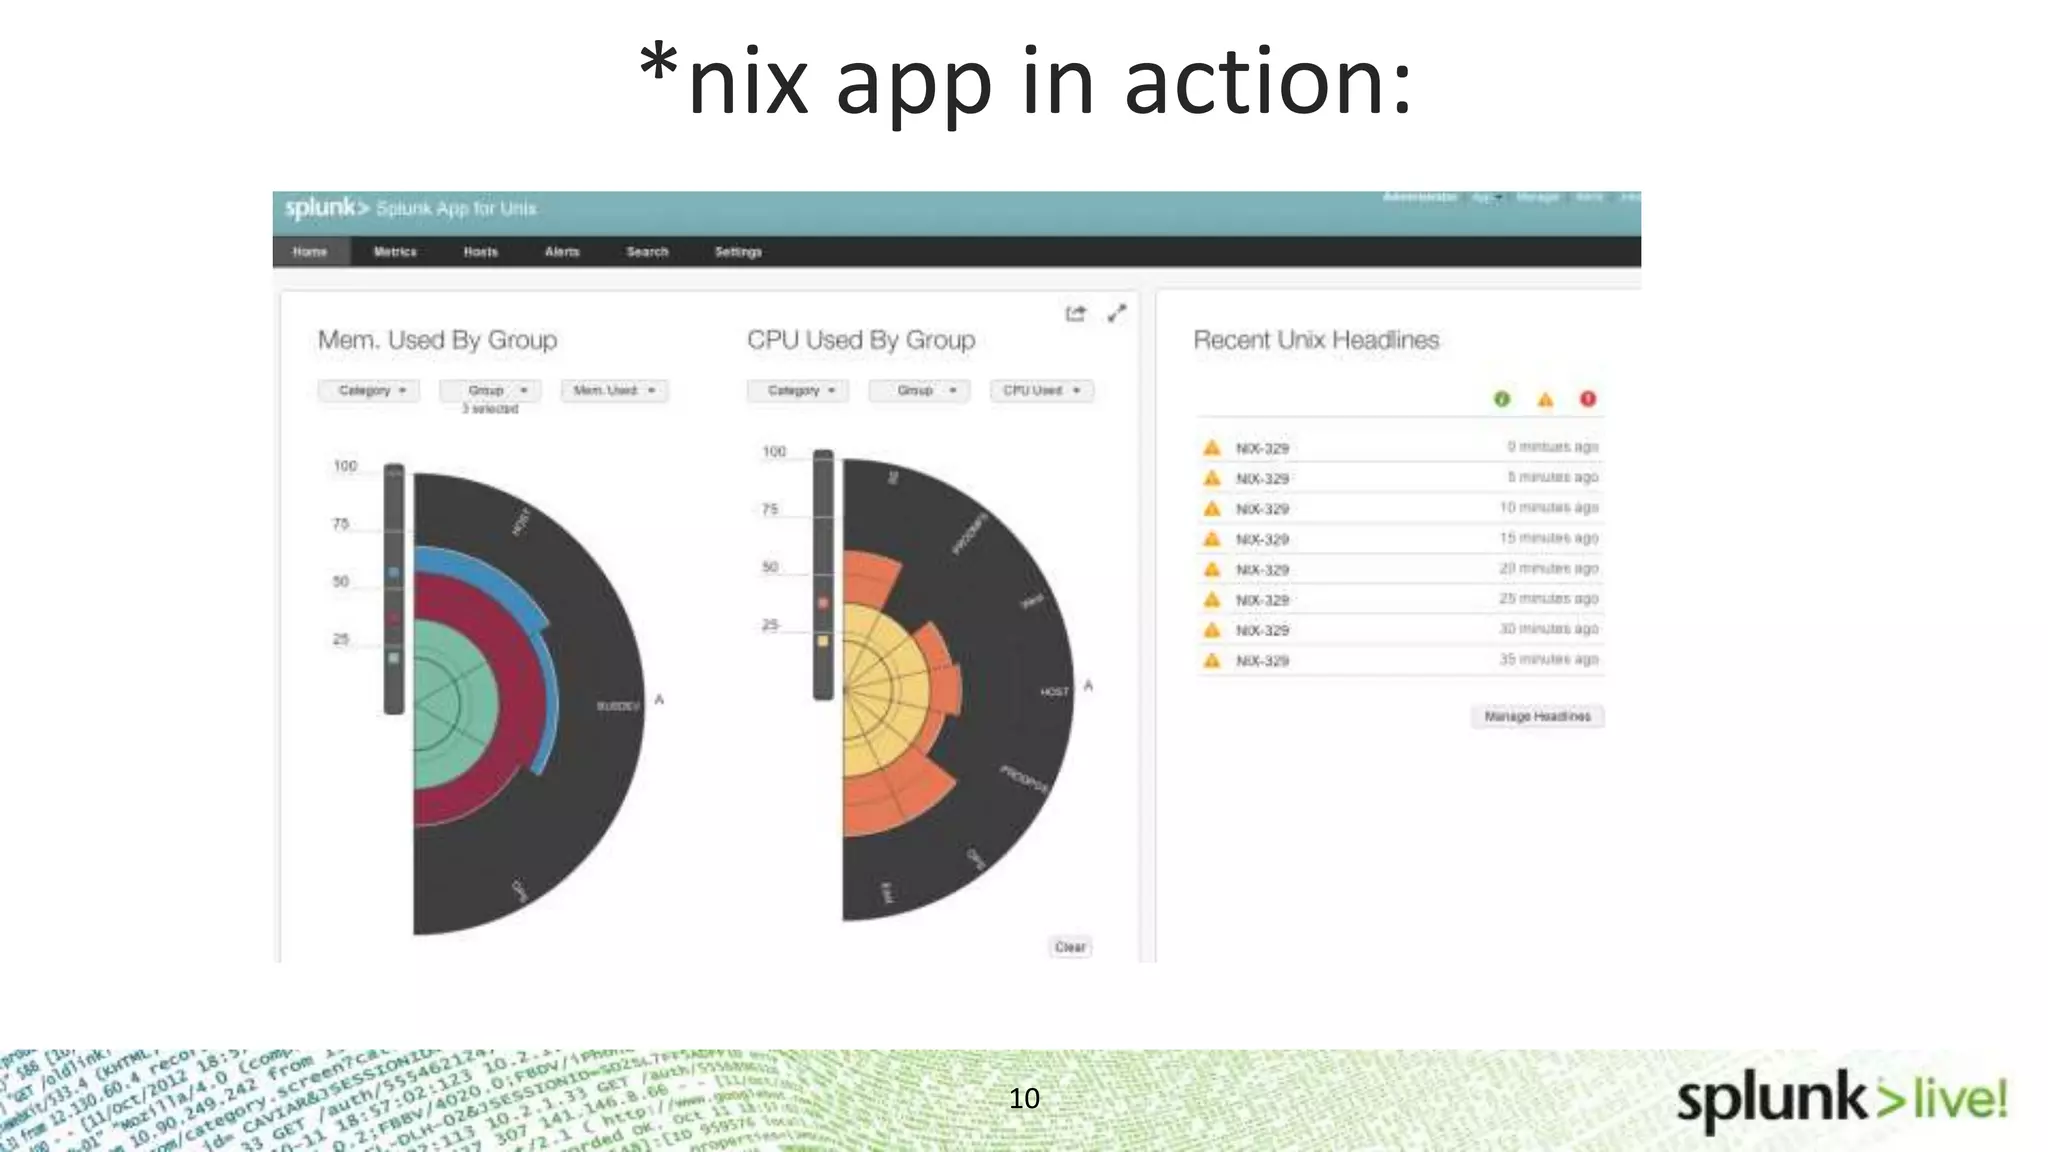Filter headlines by green info icon
The image size is (2048, 1152).
point(1501,399)
